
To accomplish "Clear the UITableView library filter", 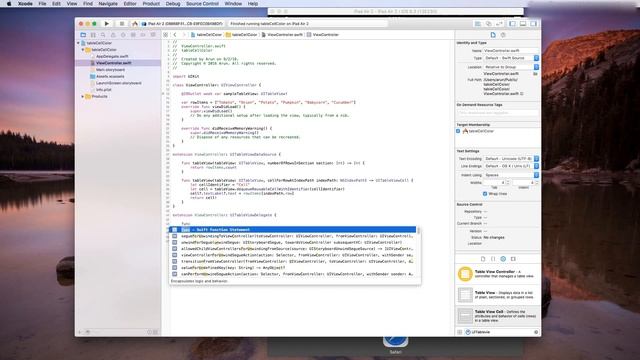I will pos(536,332).
